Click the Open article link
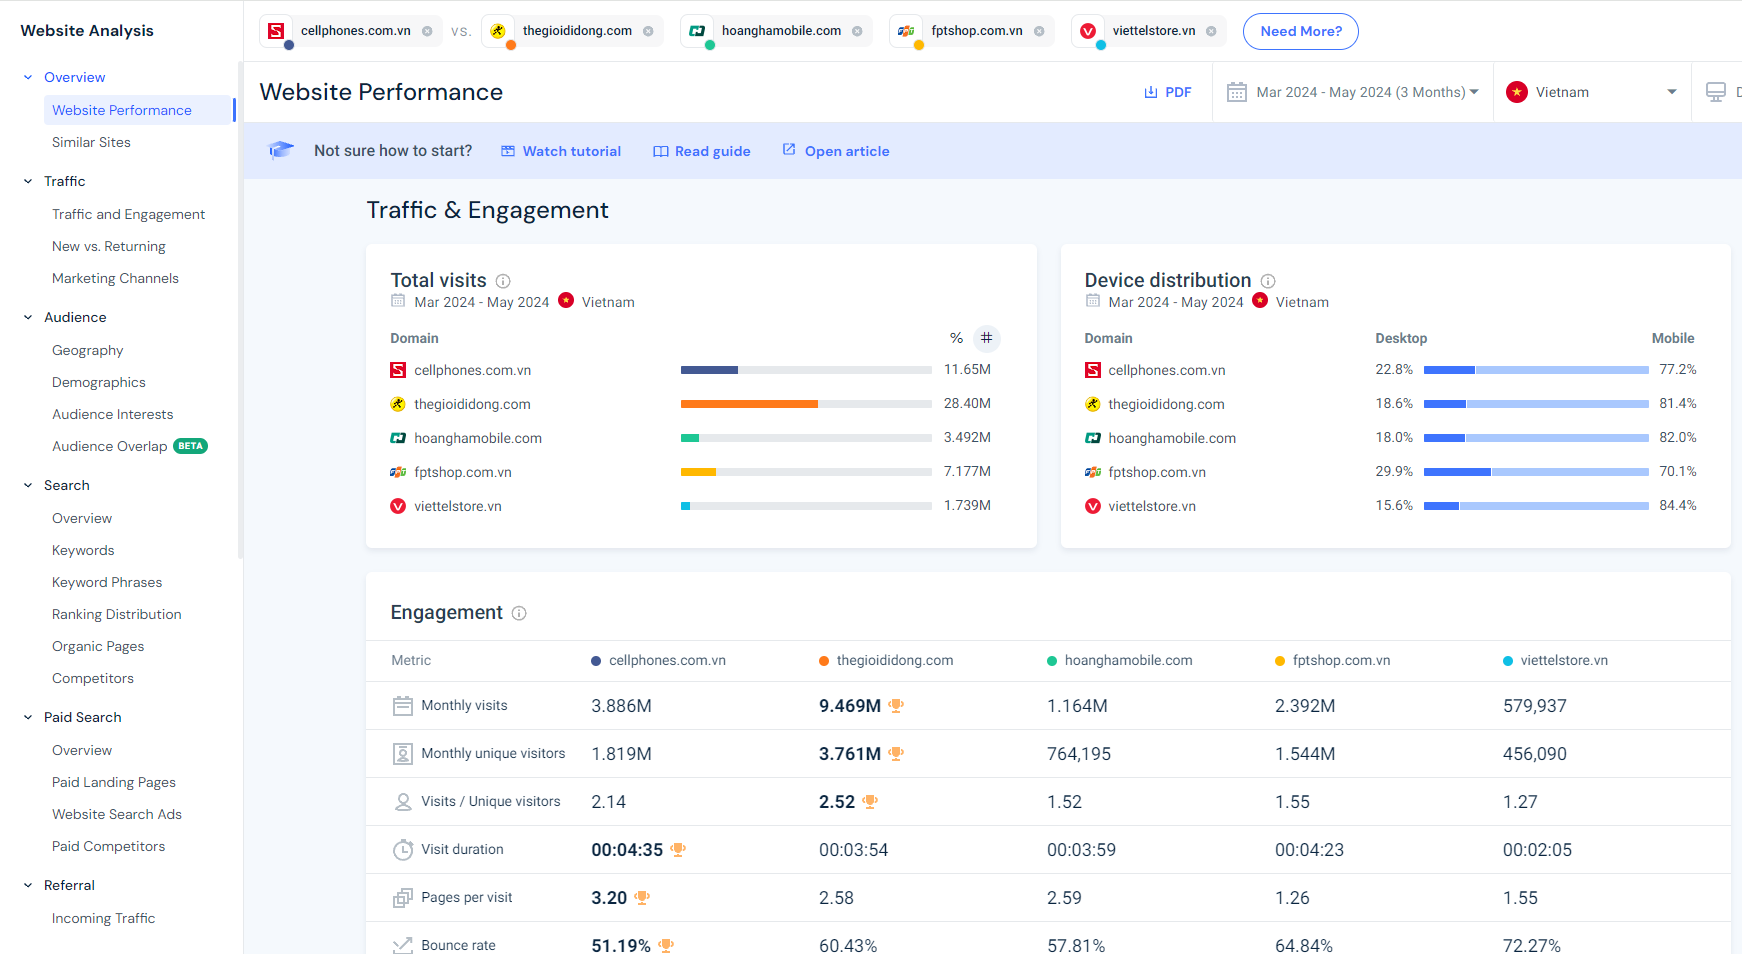 [x=836, y=151]
